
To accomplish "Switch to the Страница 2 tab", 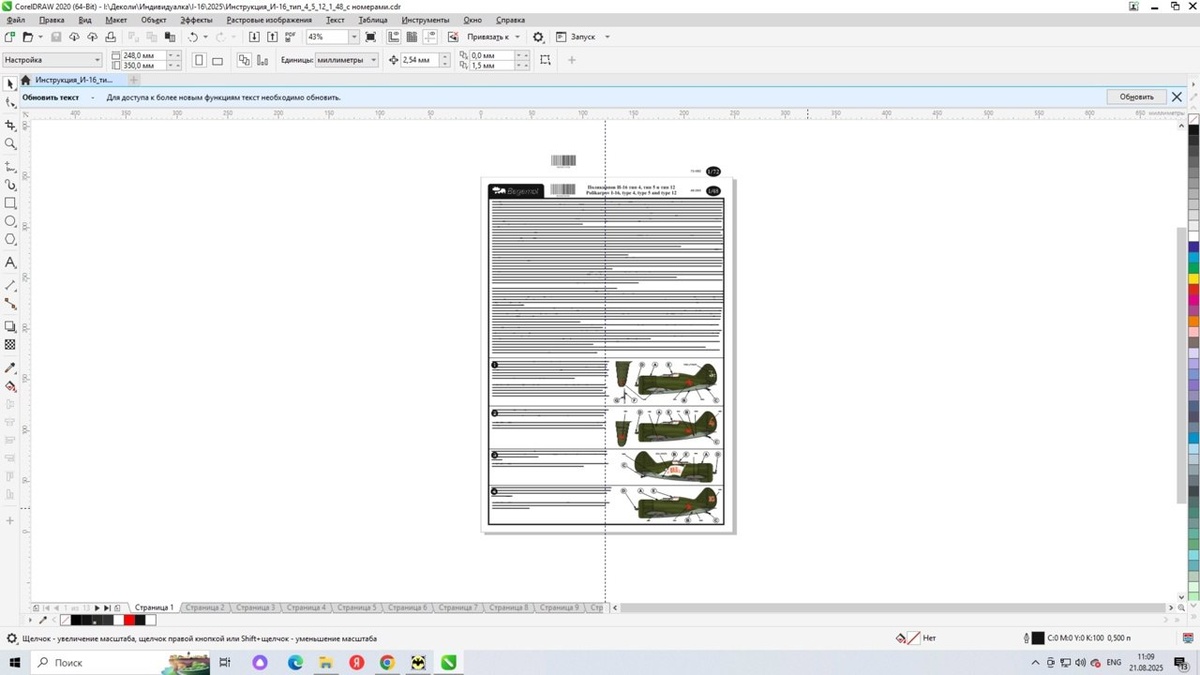I will pyautogui.click(x=205, y=607).
